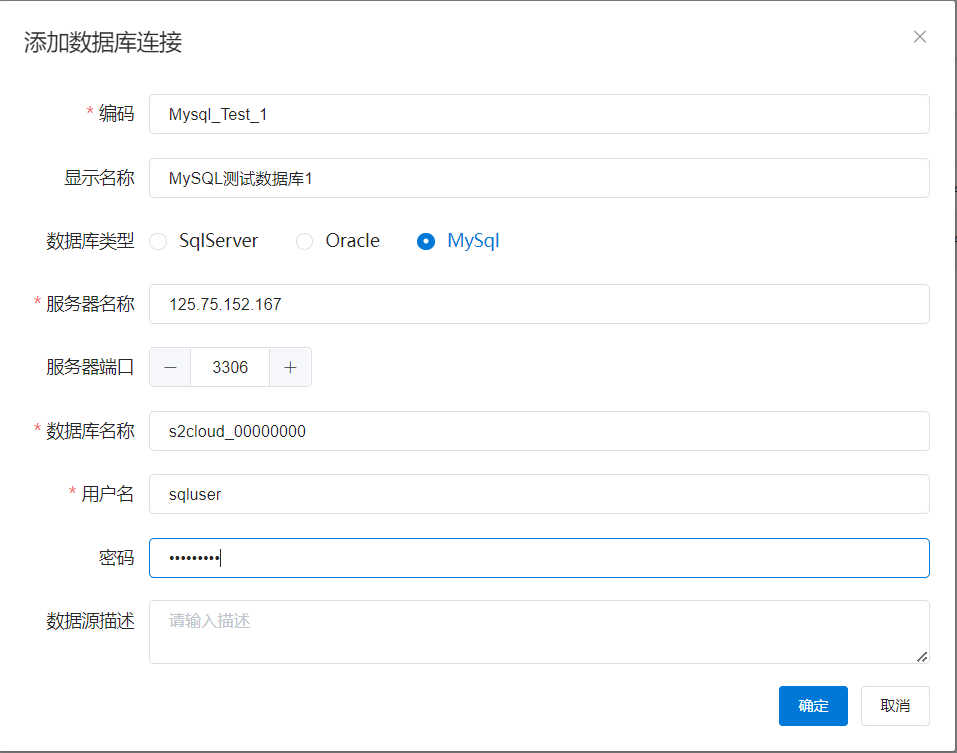Click the 服务器端口 label text
This screenshot has height=753, width=957.
[90, 367]
